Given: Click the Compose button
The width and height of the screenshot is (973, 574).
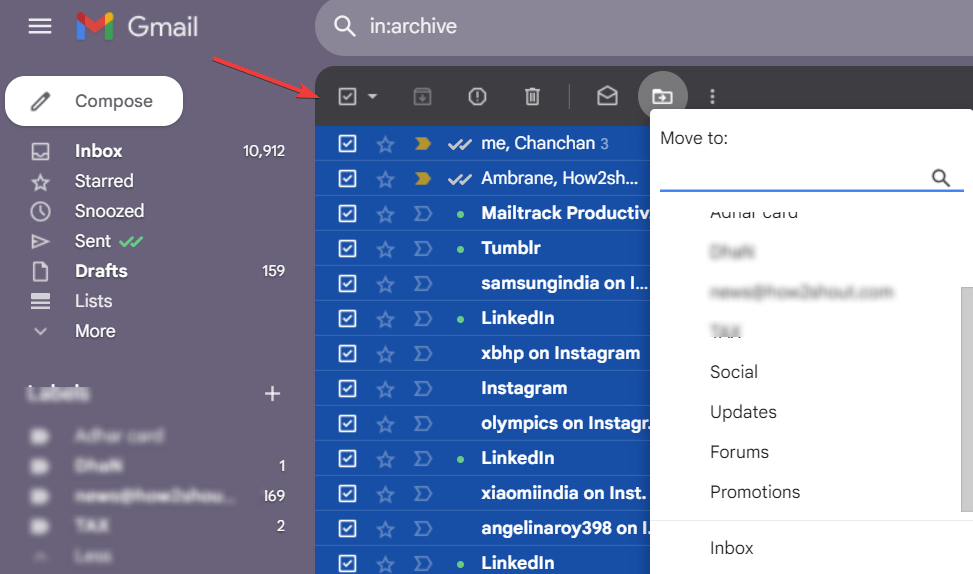Looking at the screenshot, I should coord(94,101).
